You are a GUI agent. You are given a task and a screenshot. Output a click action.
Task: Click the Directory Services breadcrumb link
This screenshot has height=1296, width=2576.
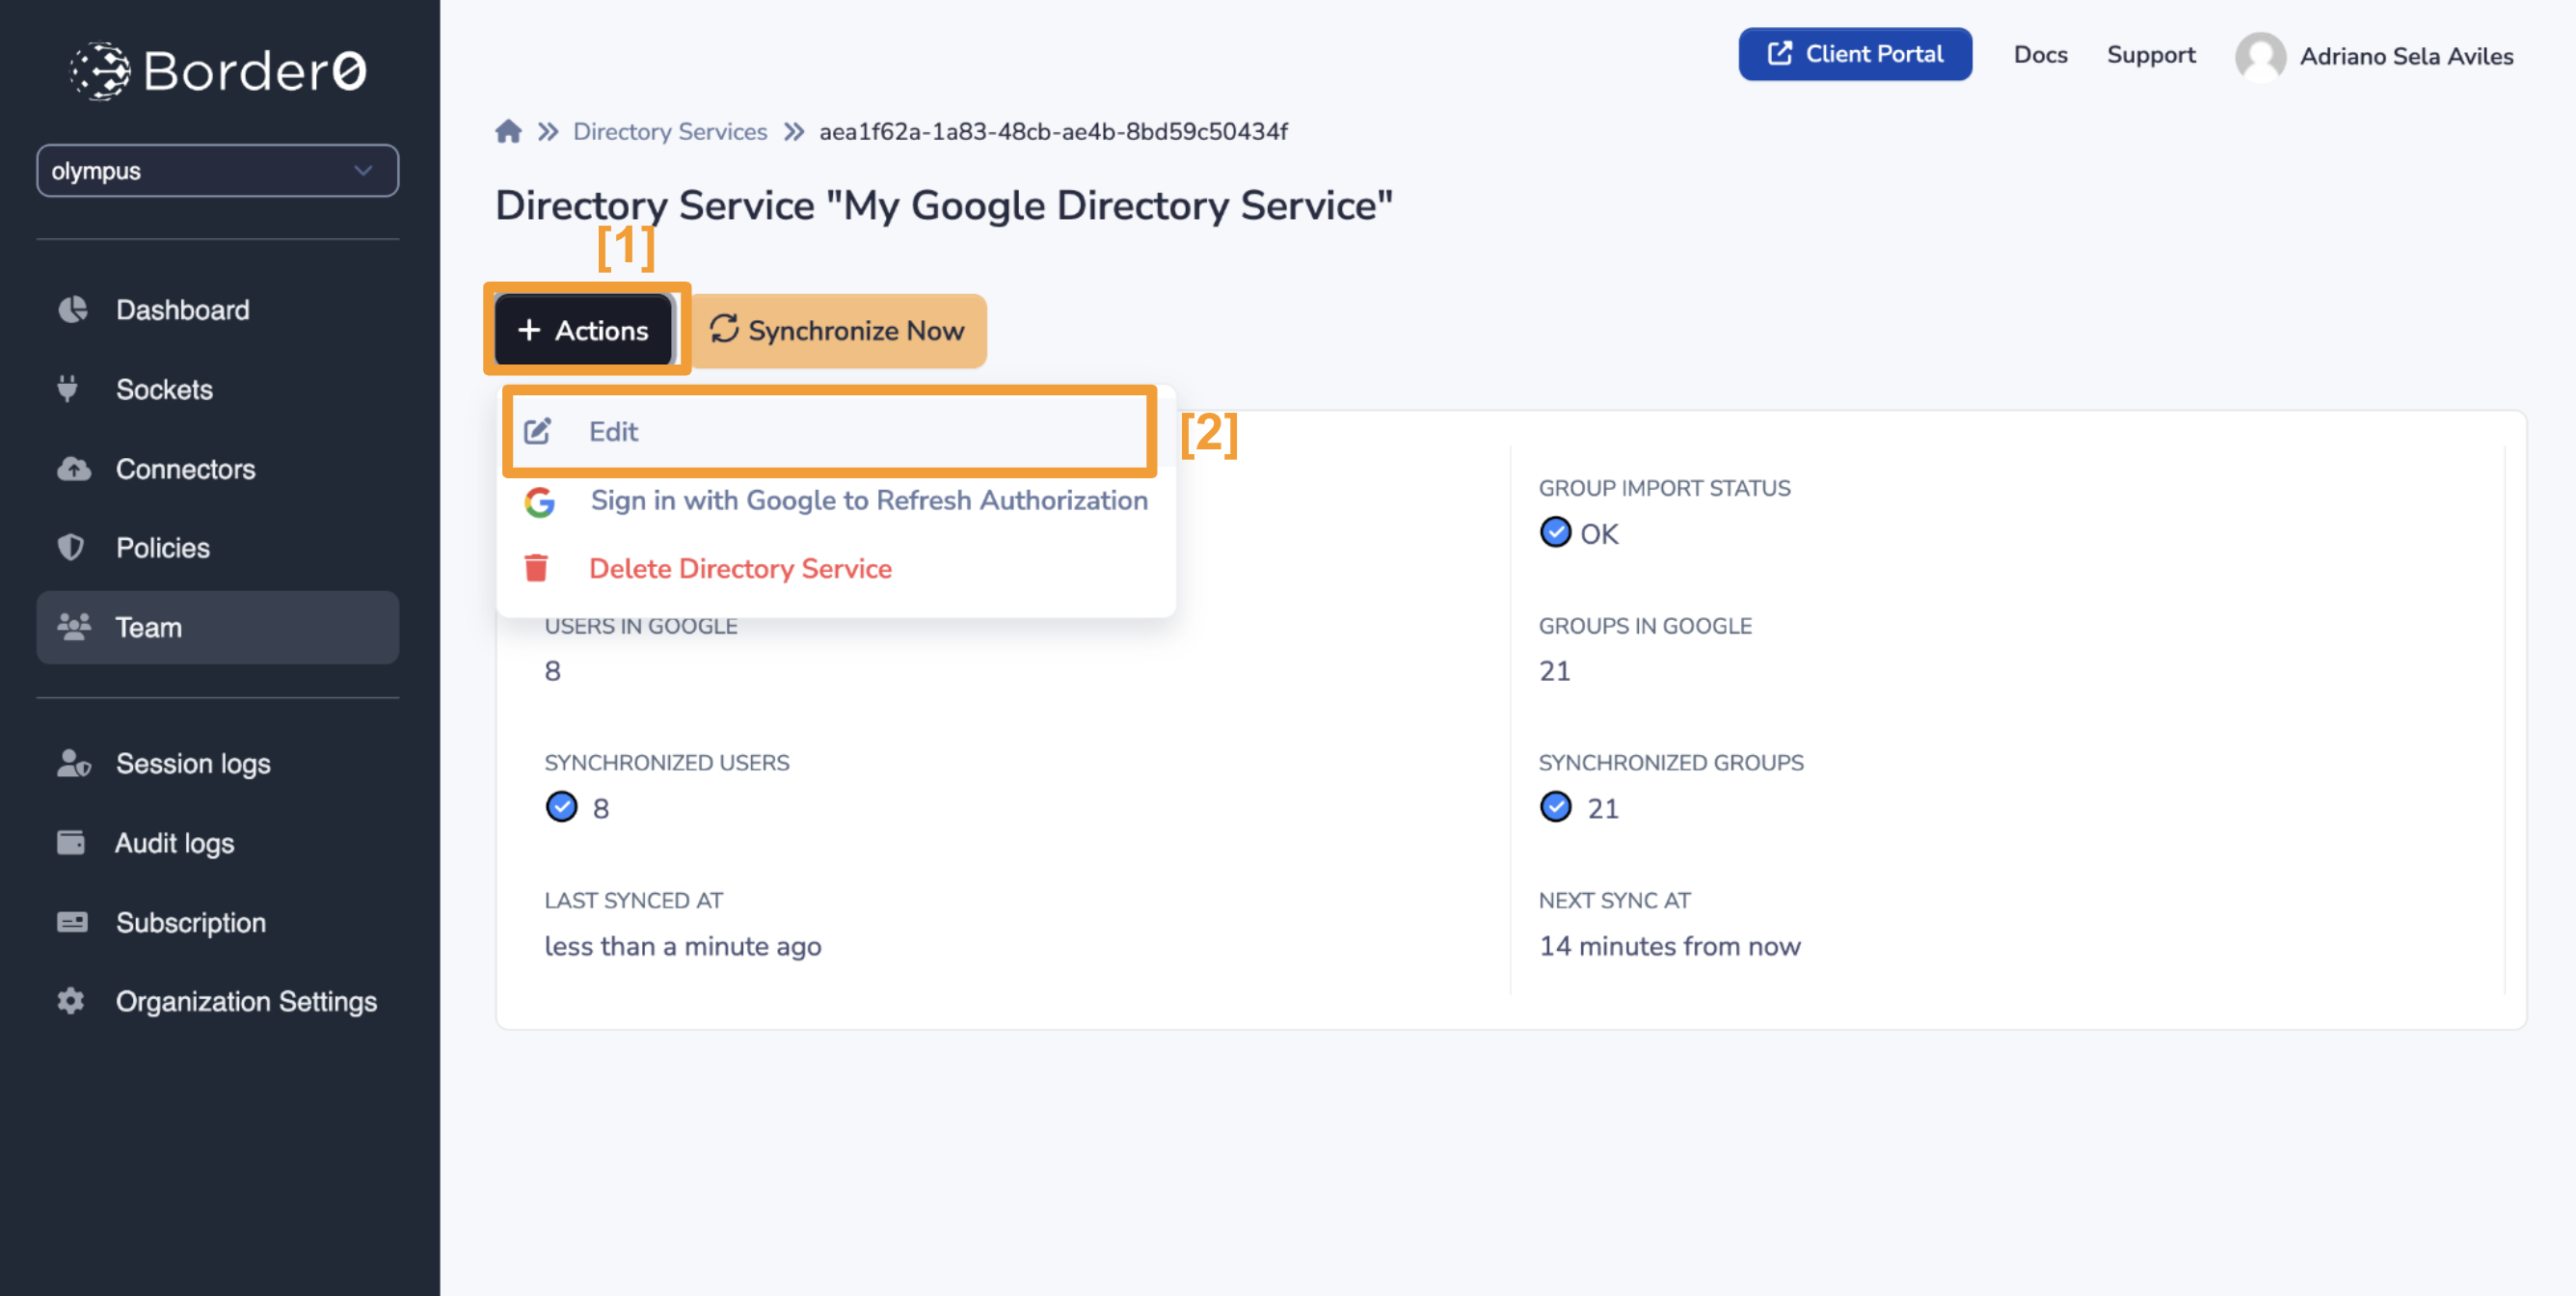click(x=669, y=129)
